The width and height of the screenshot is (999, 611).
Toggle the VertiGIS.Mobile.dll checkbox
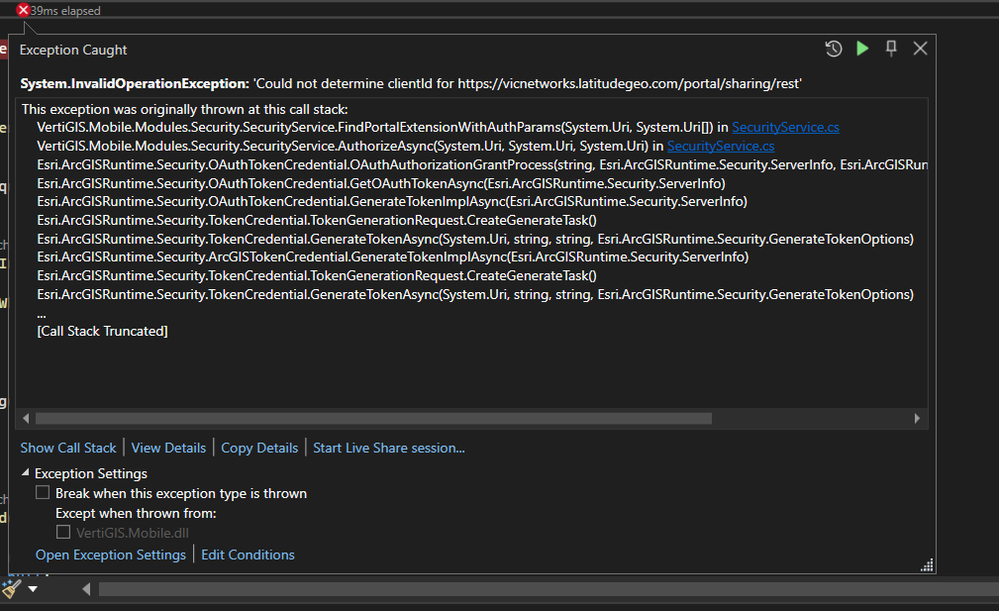(63, 533)
